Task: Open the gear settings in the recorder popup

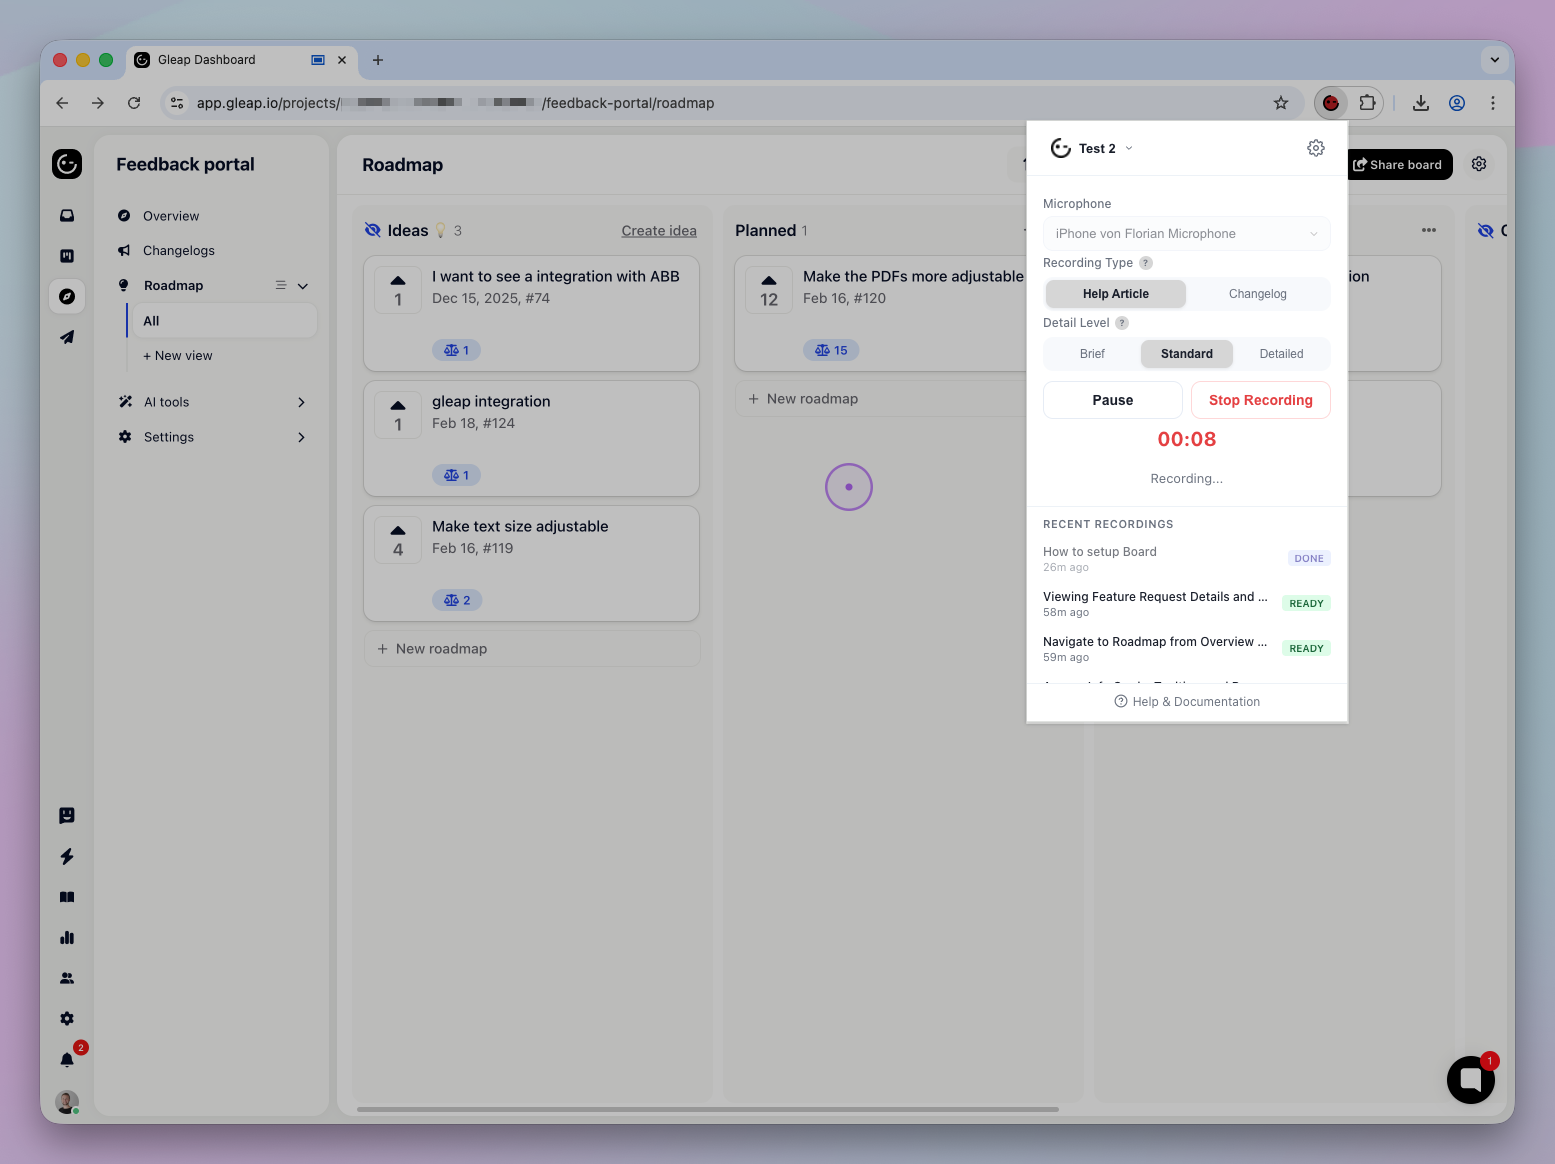Action: (x=1316, y=148)
